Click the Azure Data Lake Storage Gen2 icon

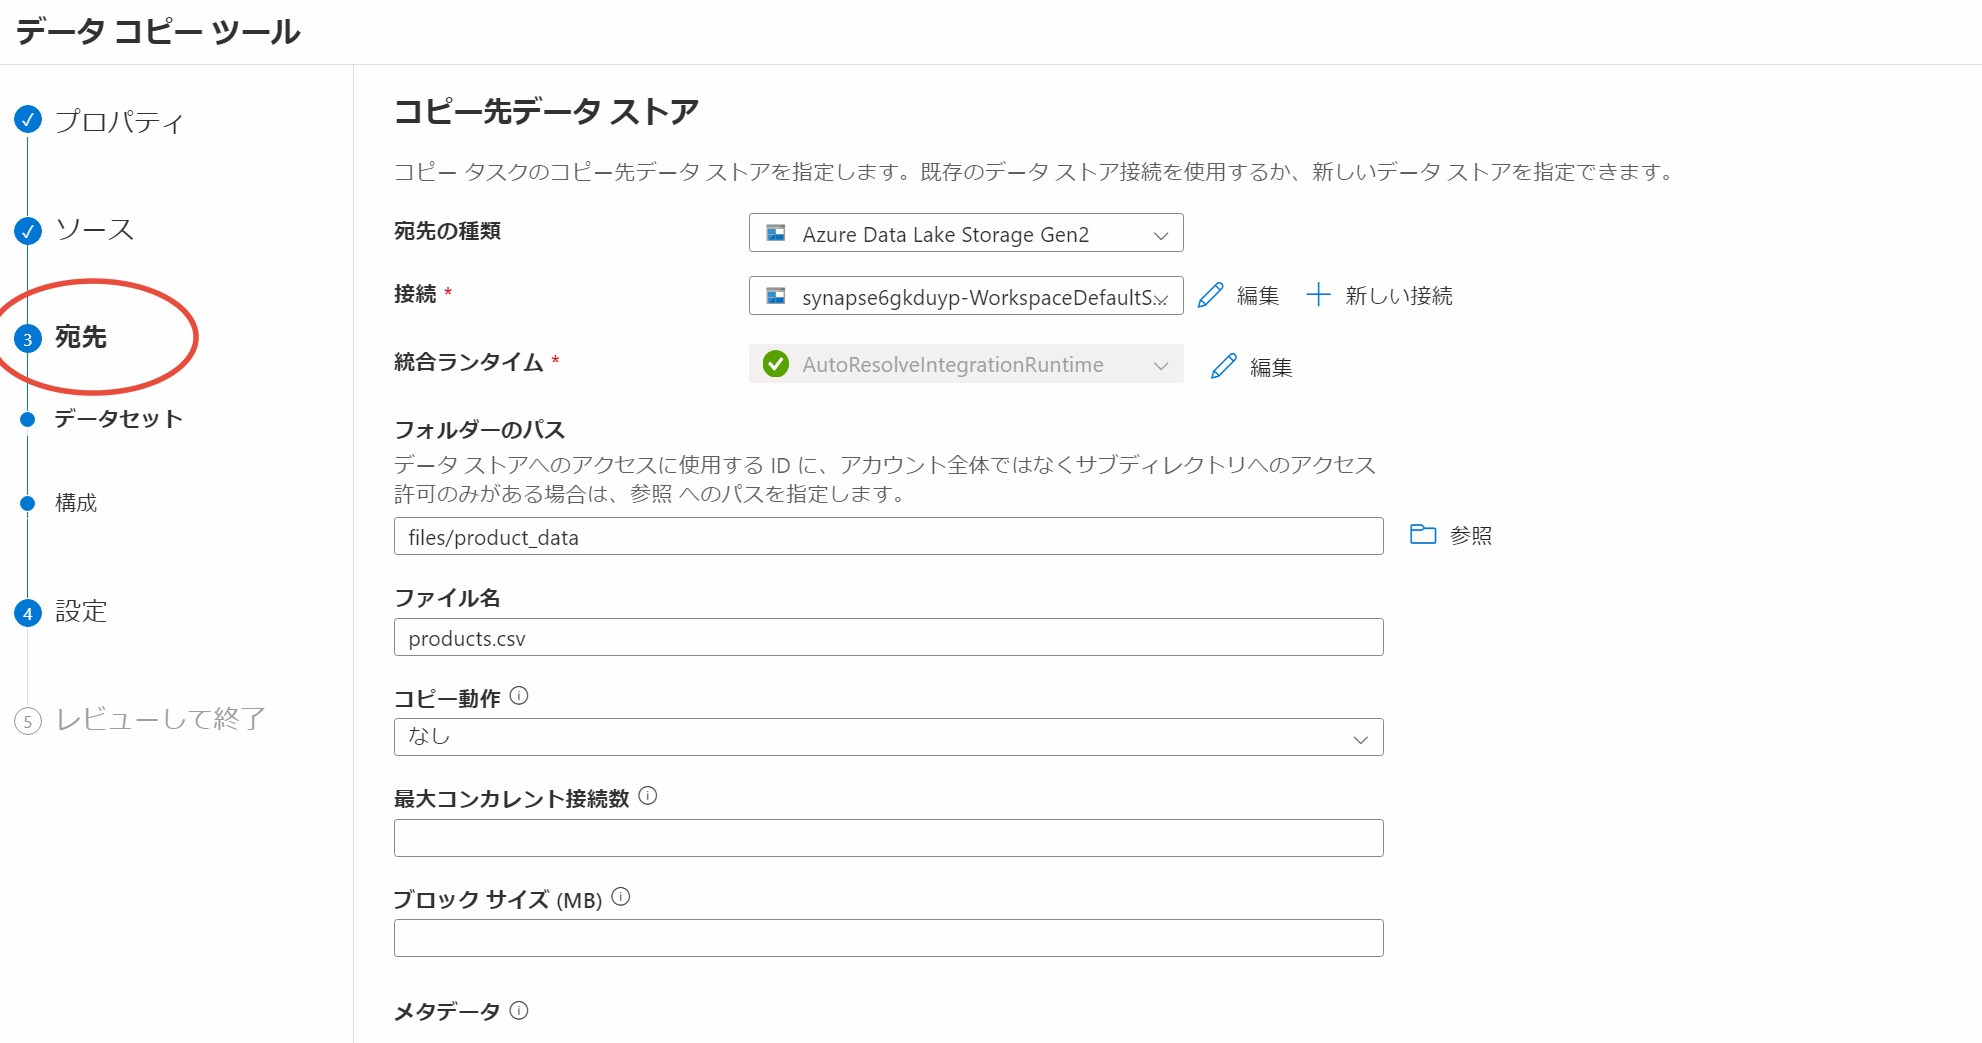[x=775, y=234]
